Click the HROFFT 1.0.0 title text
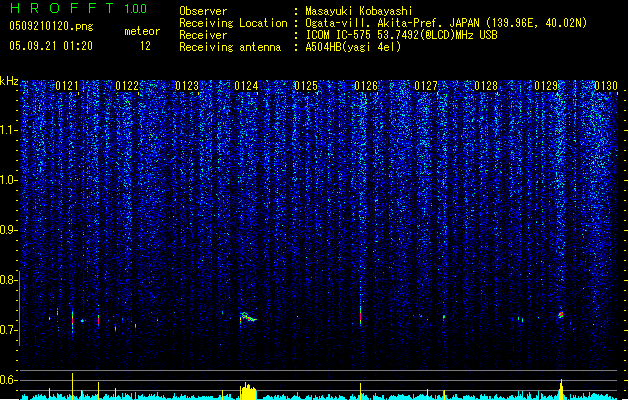 click(79, 8)
